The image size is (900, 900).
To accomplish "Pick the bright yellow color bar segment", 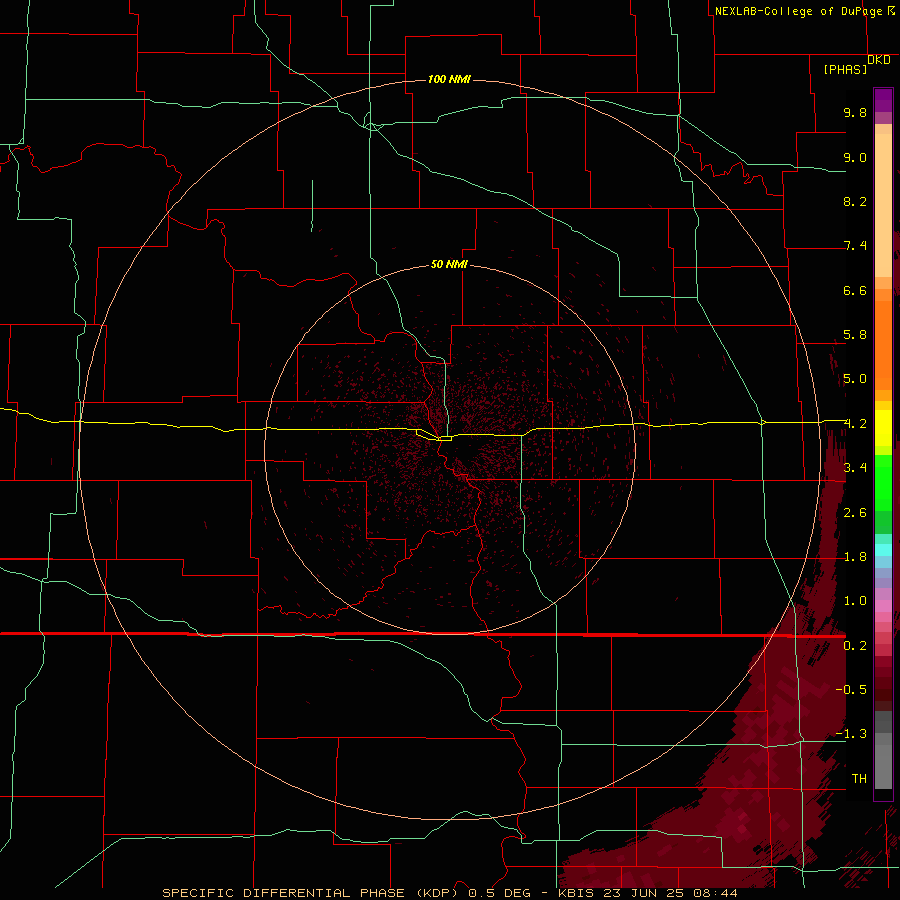I will (883, 428).
